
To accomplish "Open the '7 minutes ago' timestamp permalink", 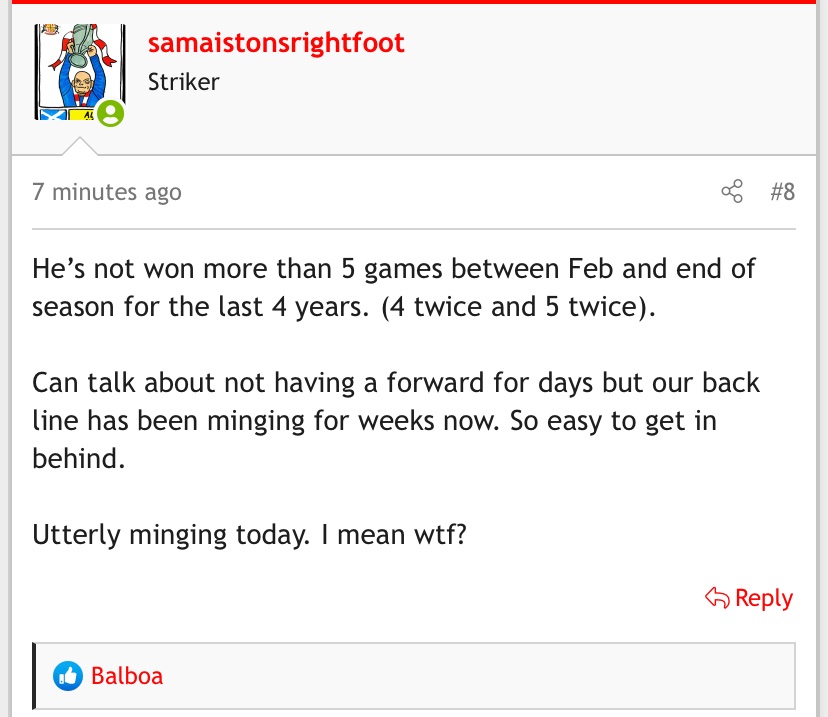I will coord(107,192).
